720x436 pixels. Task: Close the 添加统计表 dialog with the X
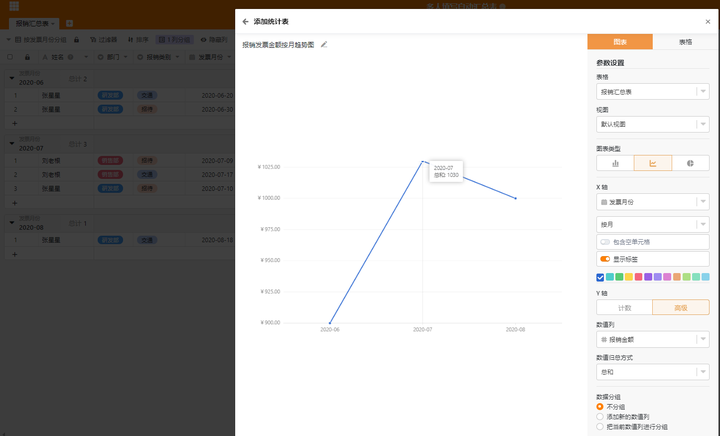(708, 22)
